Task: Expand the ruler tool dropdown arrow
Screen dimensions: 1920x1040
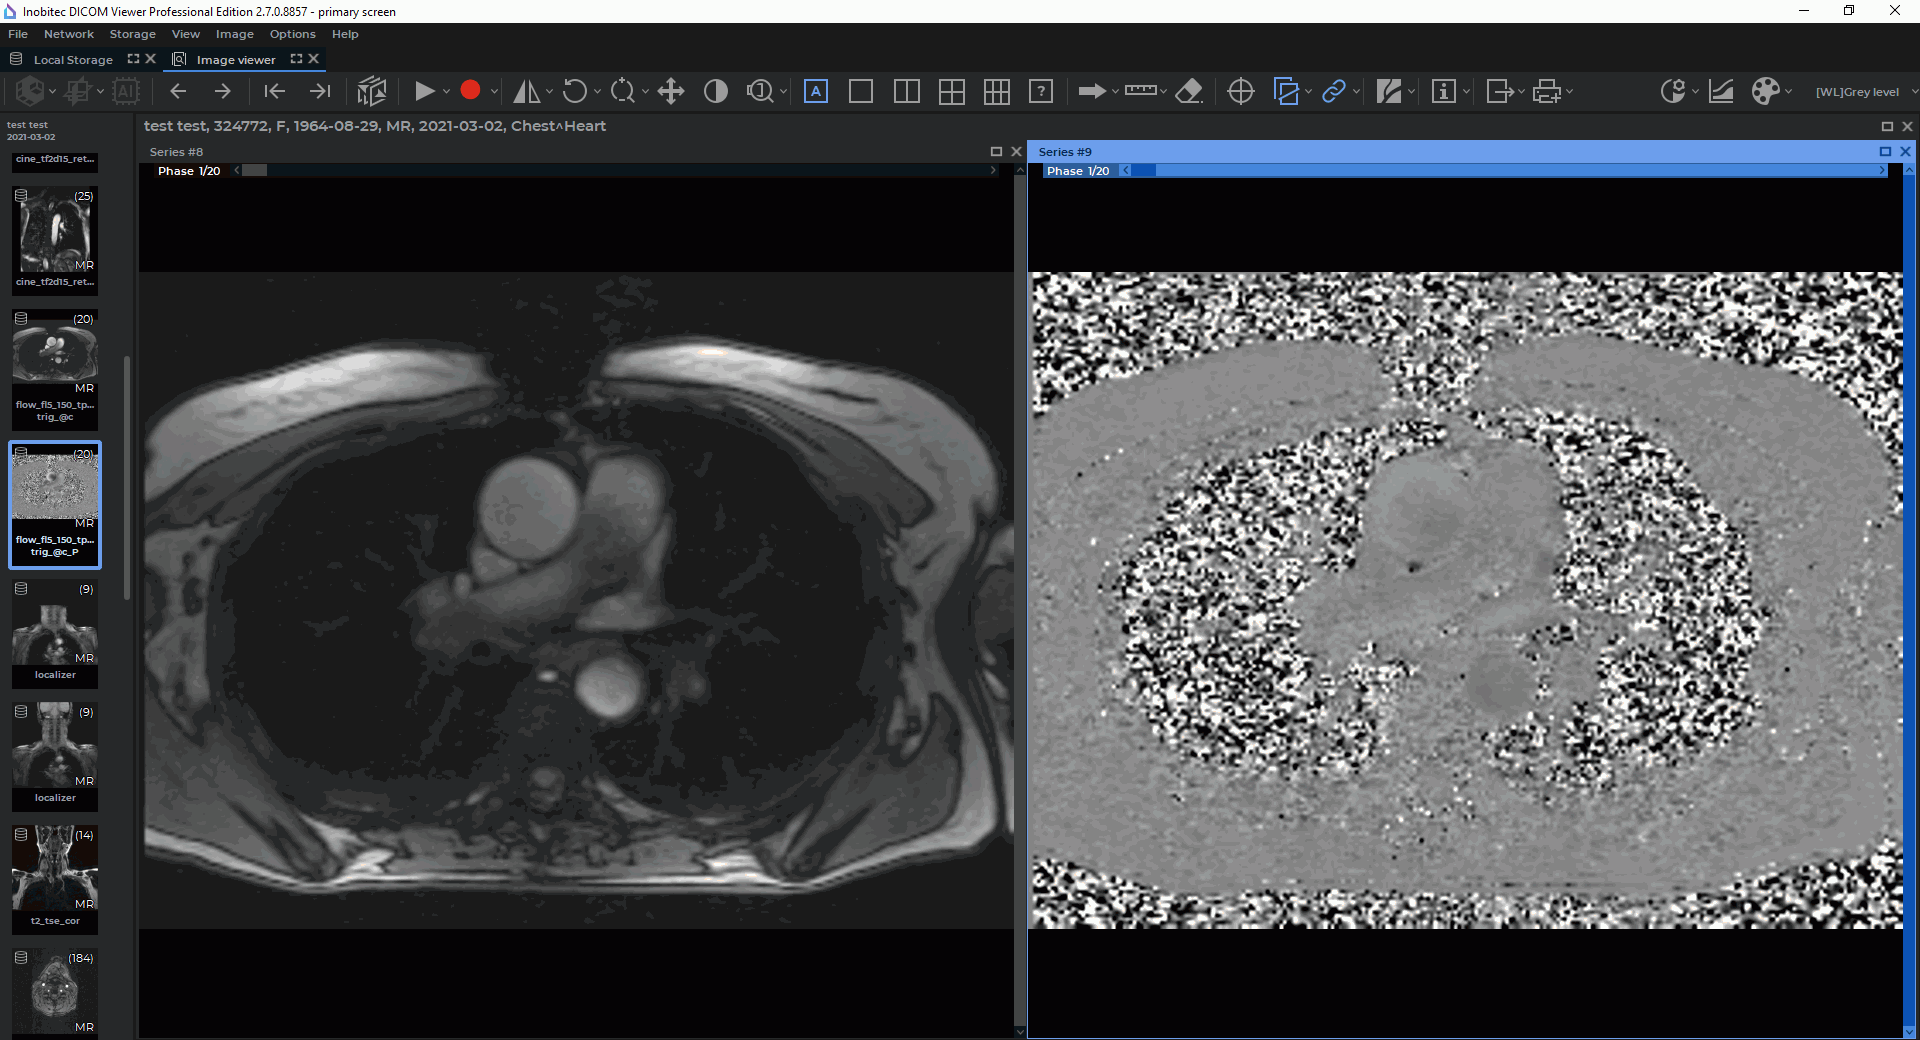Action: point(1163,91)
